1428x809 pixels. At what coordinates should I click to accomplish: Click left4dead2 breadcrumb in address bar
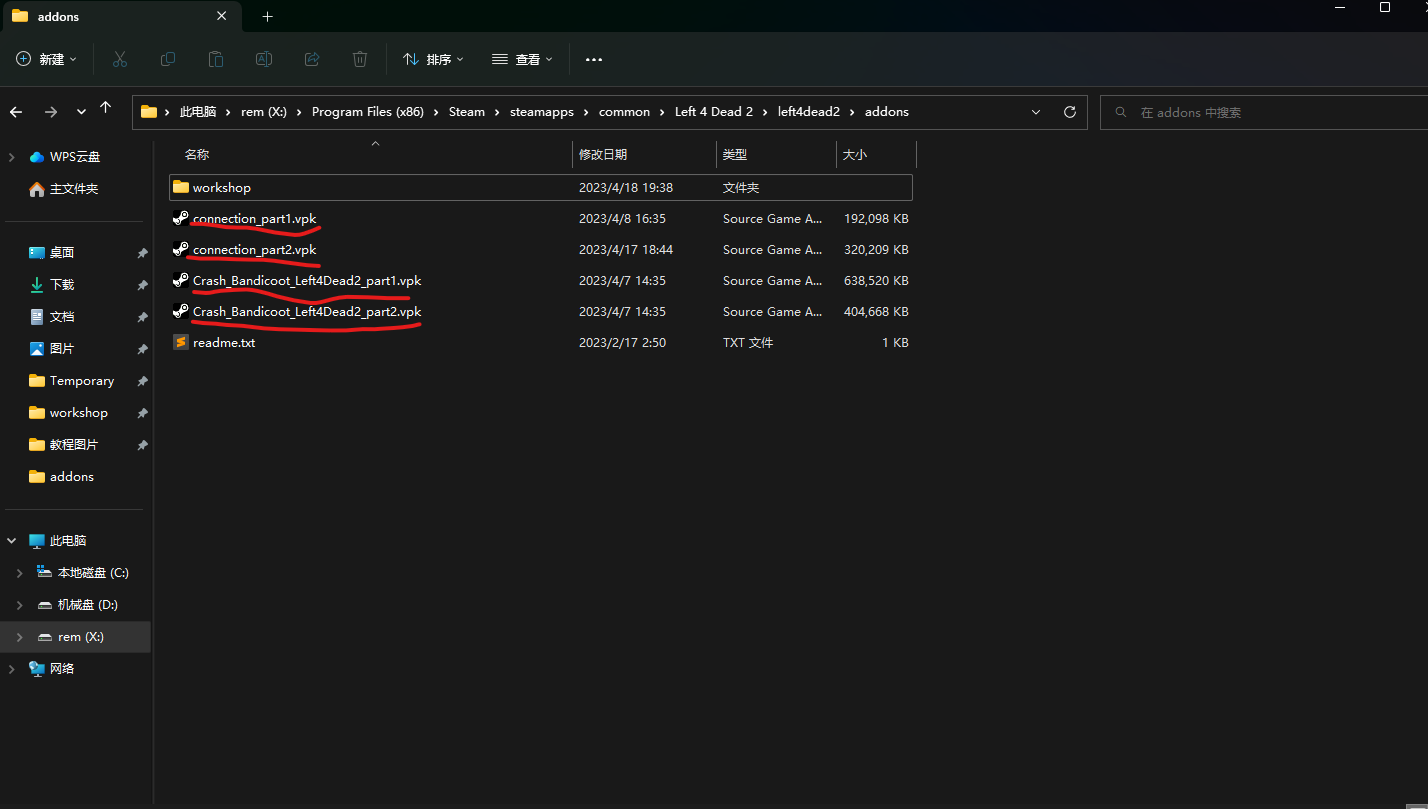pos(810,112)
